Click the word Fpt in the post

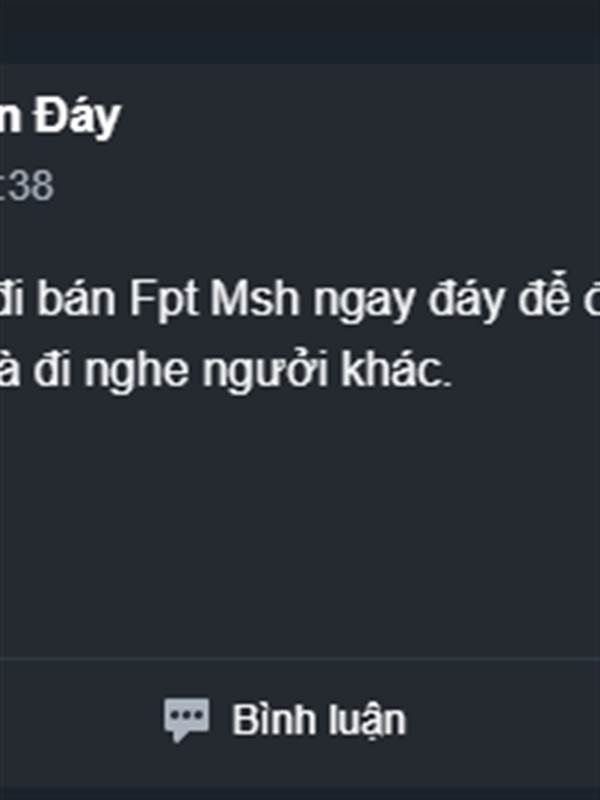[163, 300]
